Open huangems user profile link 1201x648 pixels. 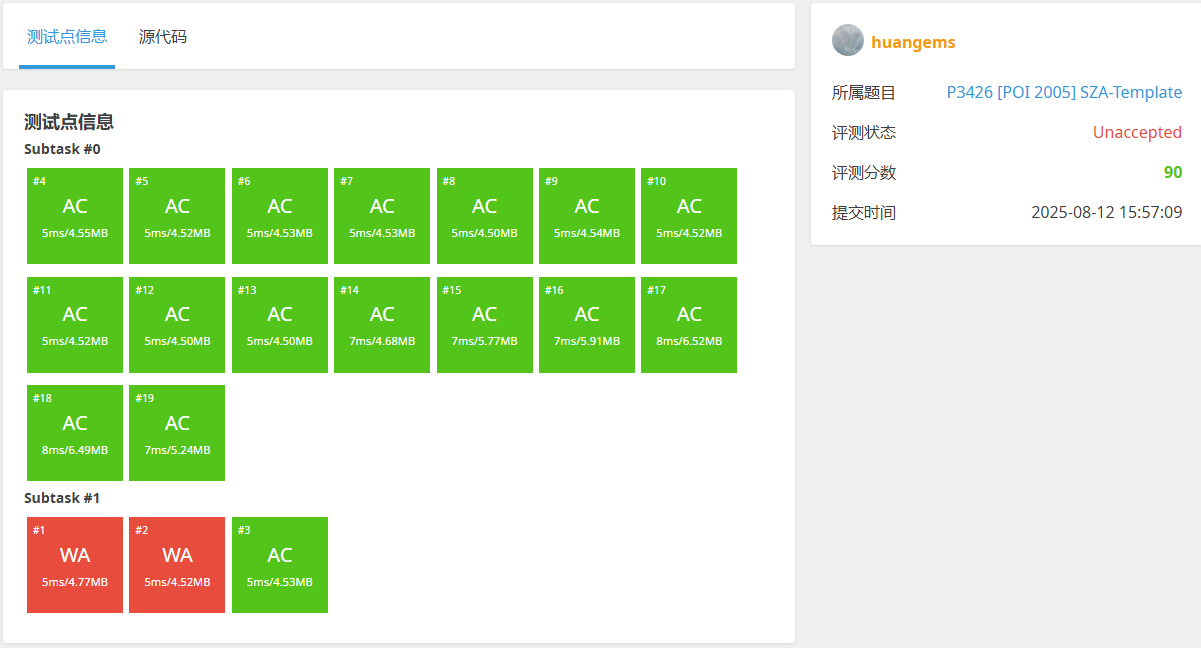click(913, 42)
